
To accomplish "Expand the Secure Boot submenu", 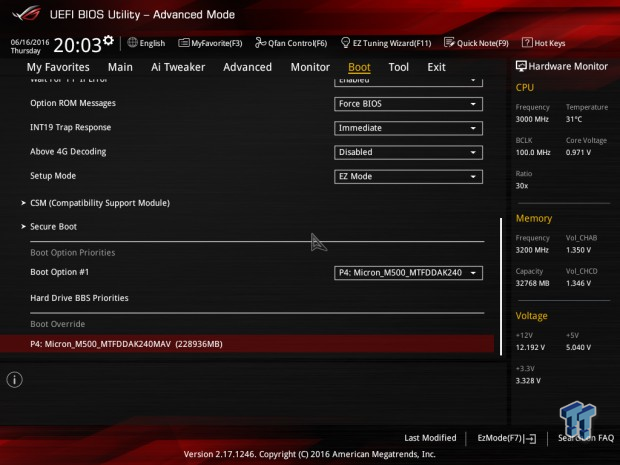I will 53,227.
